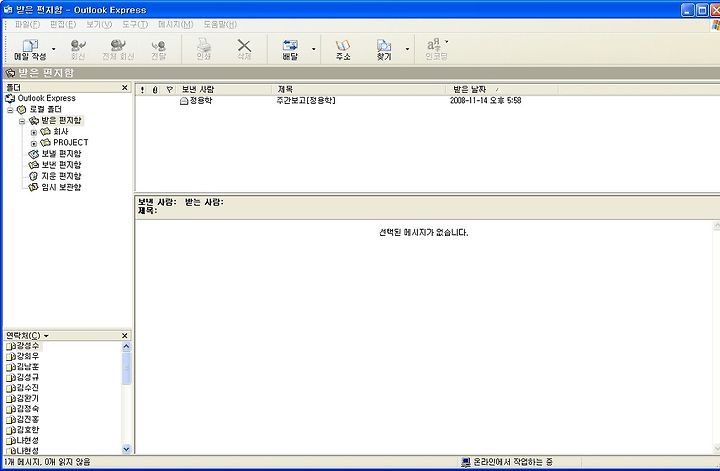Screen dimensions: 720x471
Task: Open the 보낼 편지함 outbox folder
Action: coord(61,153)
